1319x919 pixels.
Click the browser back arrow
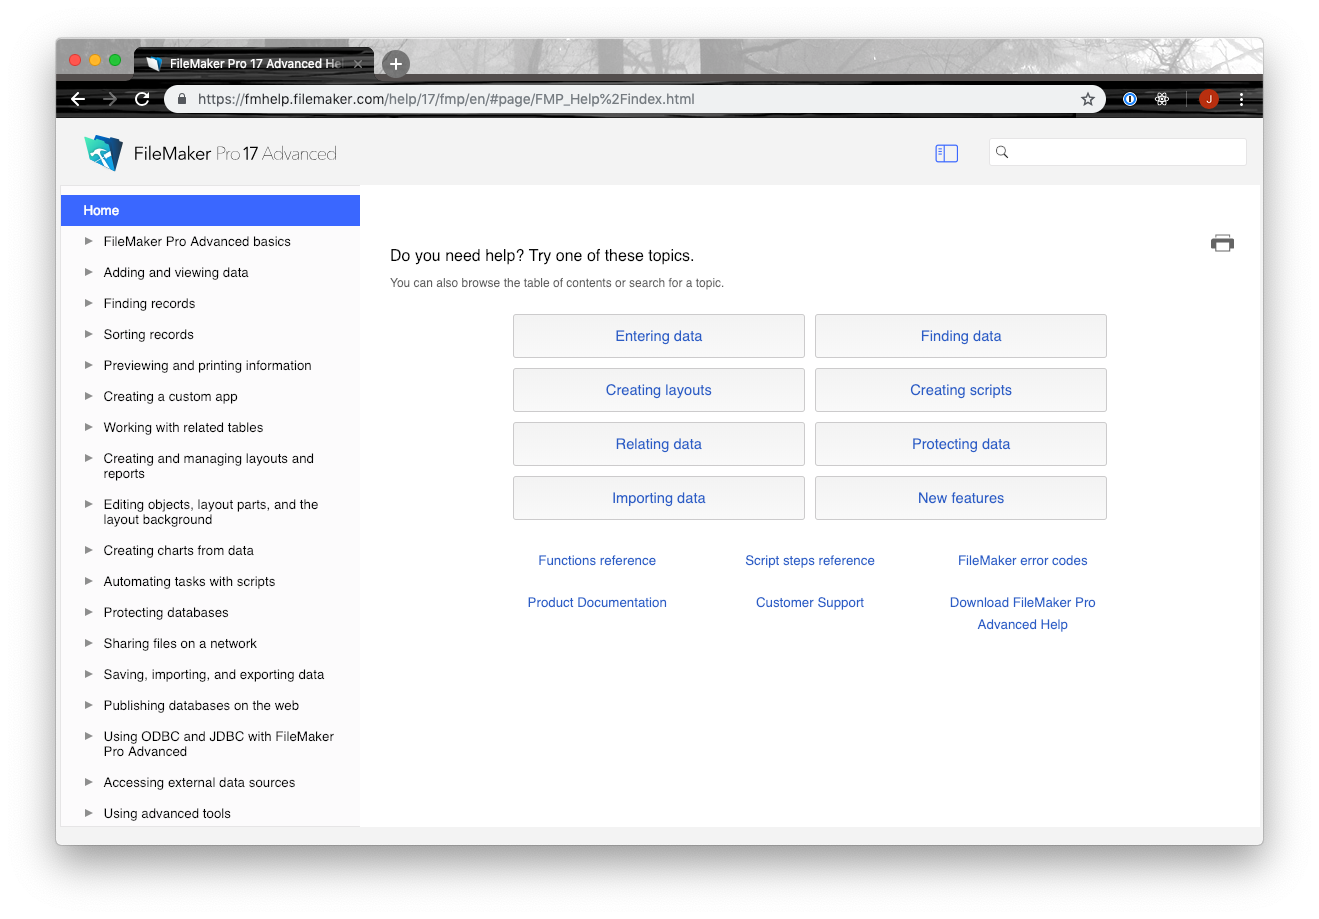[x=78, y=99]
